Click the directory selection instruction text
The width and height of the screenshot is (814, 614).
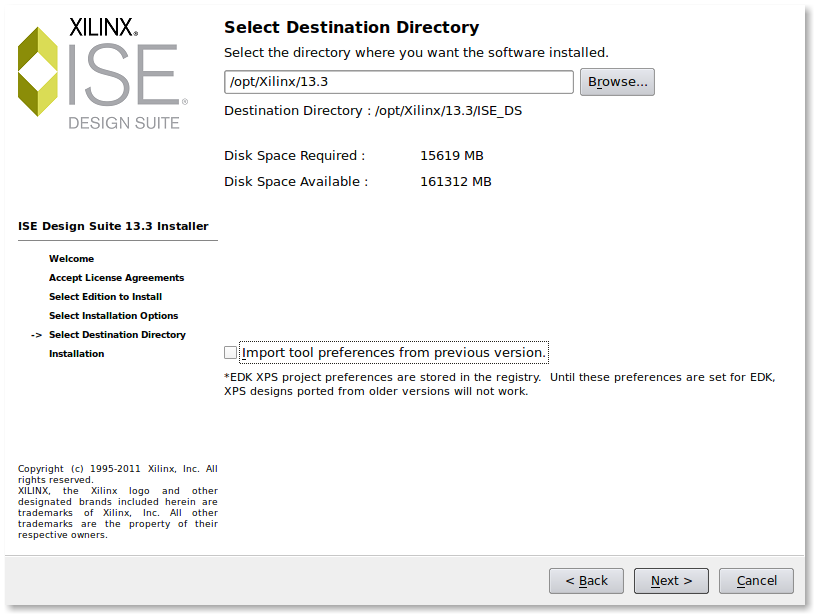[x=416, y=53]
